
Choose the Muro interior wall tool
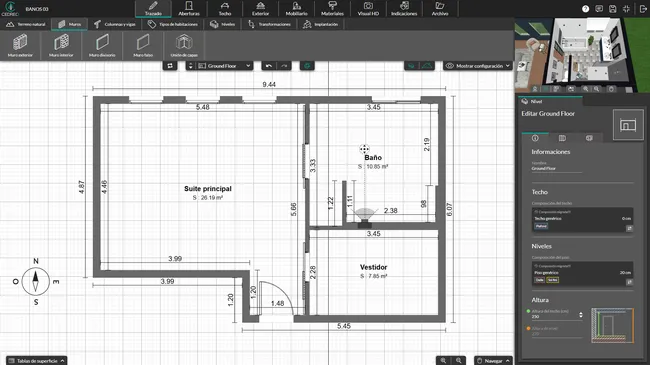tap(61, 46)
